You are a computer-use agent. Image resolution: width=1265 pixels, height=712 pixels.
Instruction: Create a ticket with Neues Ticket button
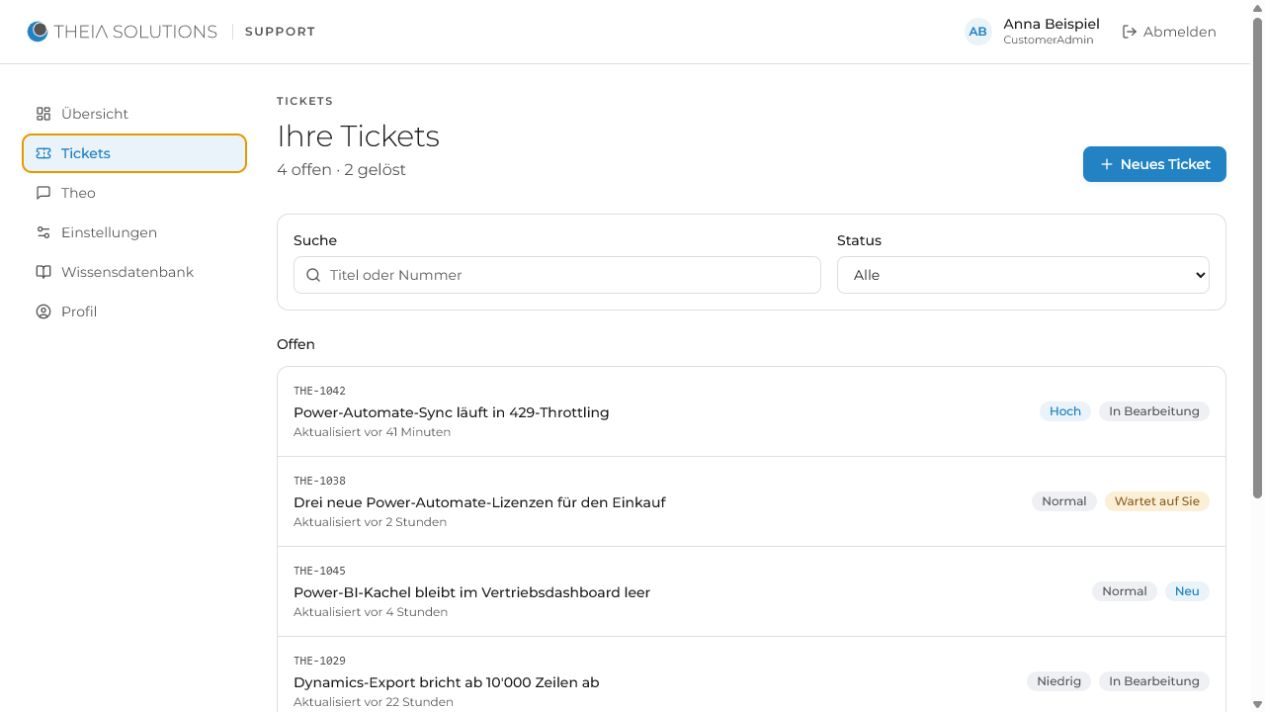click(x=1154, y=164)
